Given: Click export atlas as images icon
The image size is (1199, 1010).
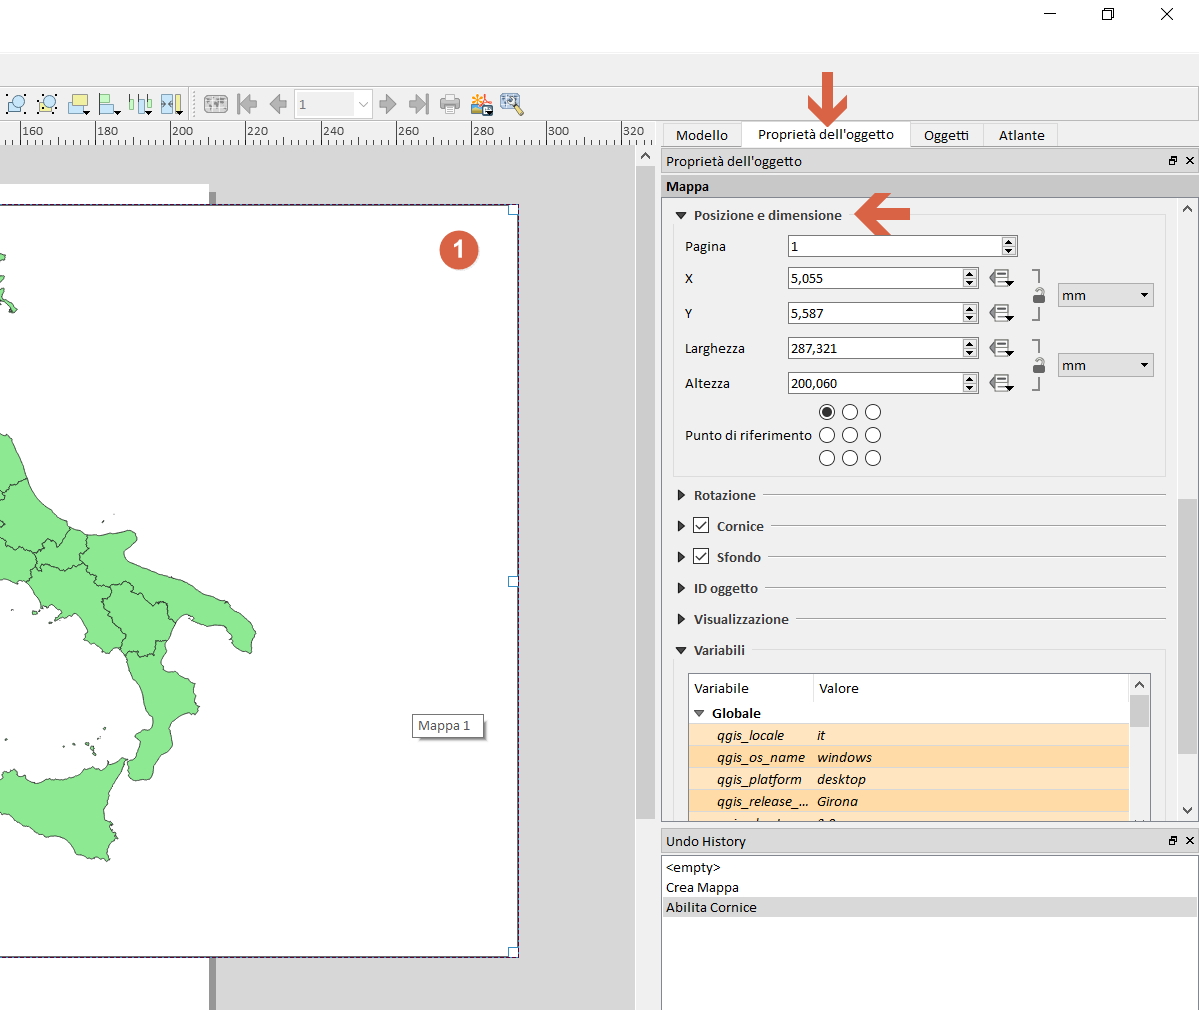Looking at the screenshot, I should click(x=481, y=104).
